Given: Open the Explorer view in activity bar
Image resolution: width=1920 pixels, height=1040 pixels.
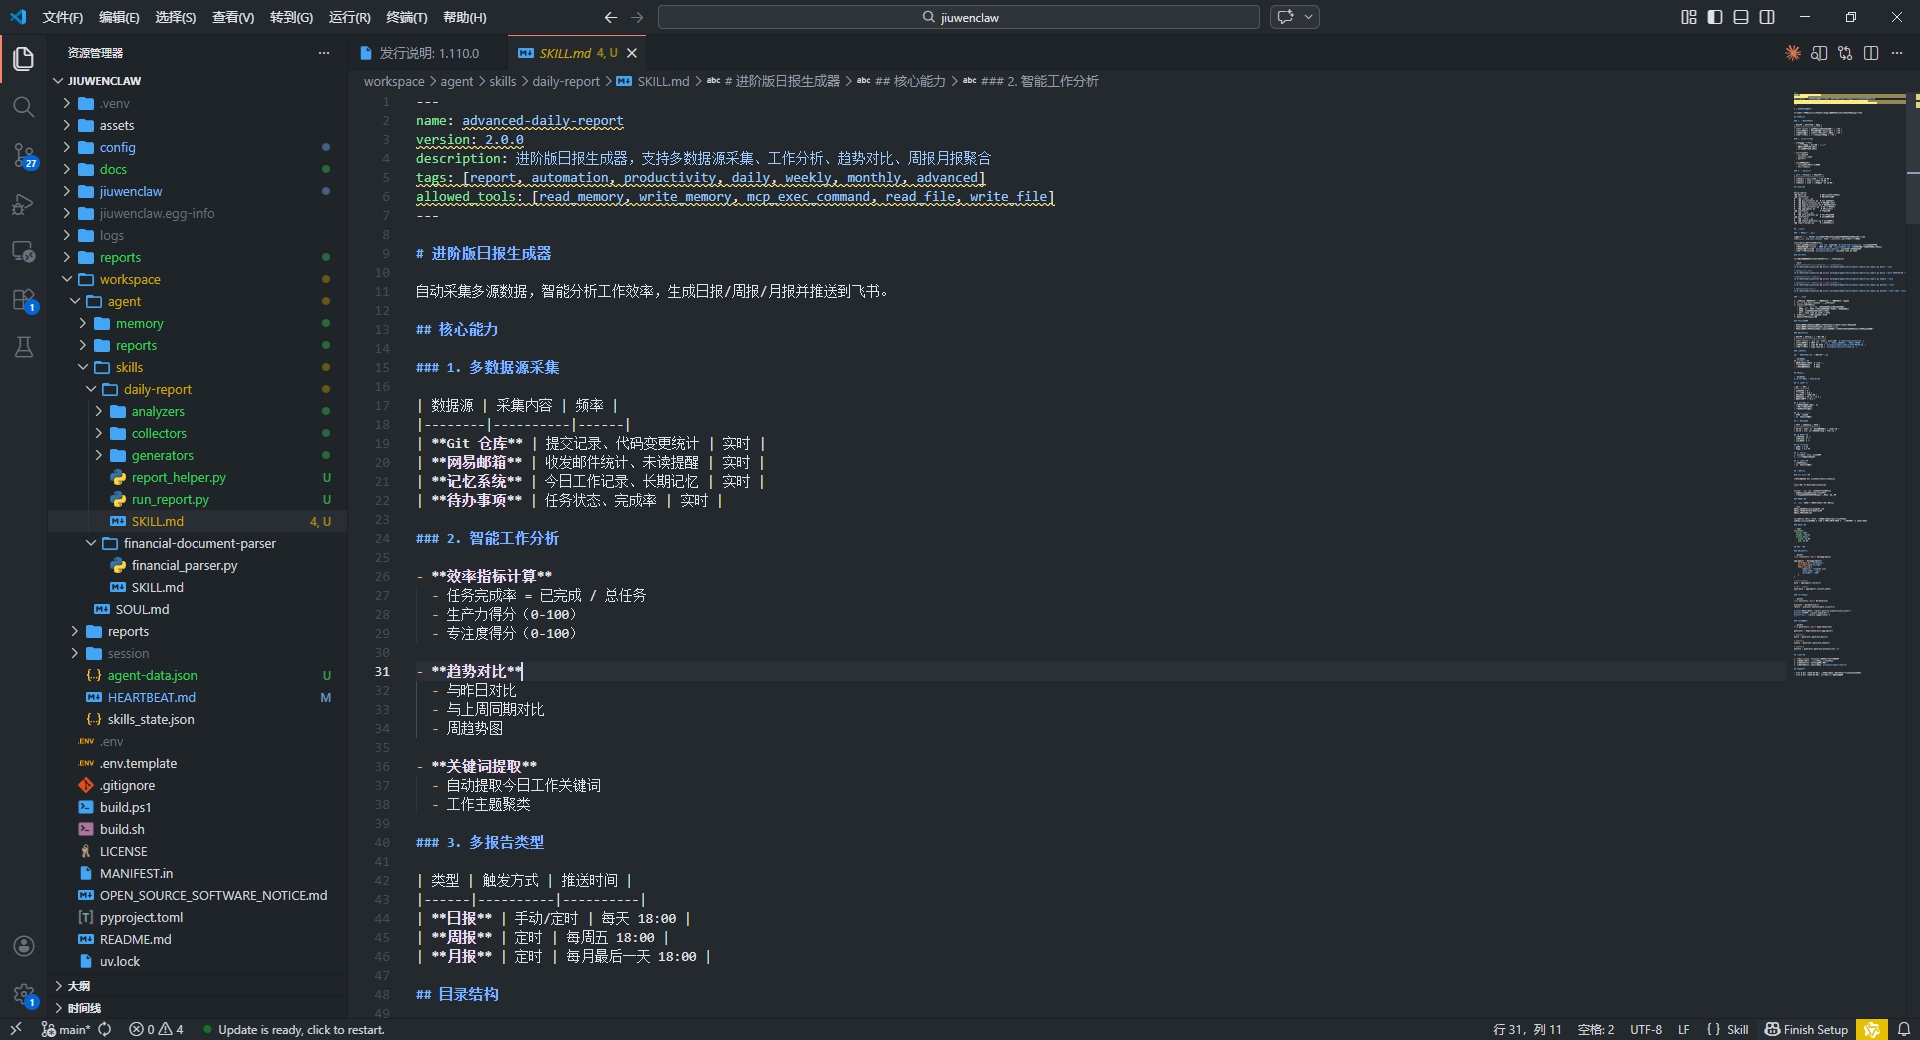Looking at the screenshot, I should [24, 59].
